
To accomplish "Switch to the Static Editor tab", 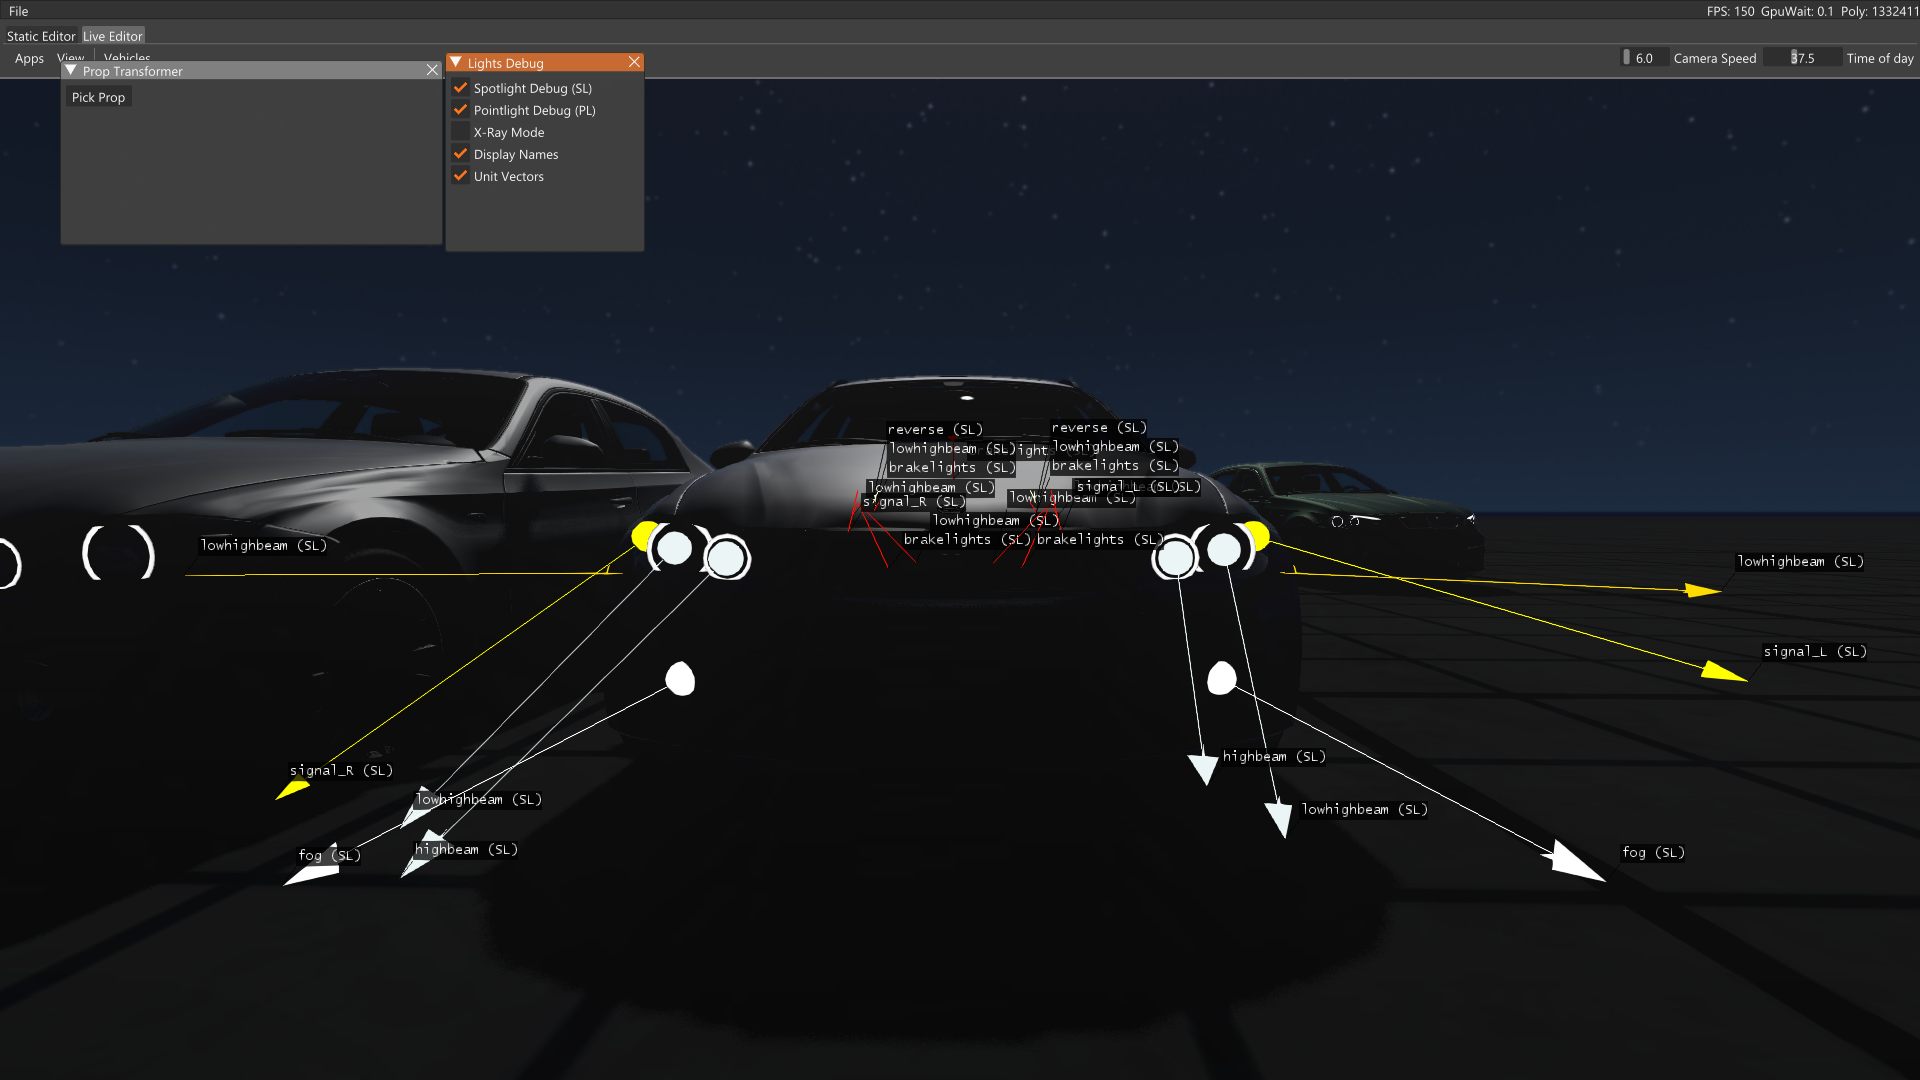I will click(41, 36).
